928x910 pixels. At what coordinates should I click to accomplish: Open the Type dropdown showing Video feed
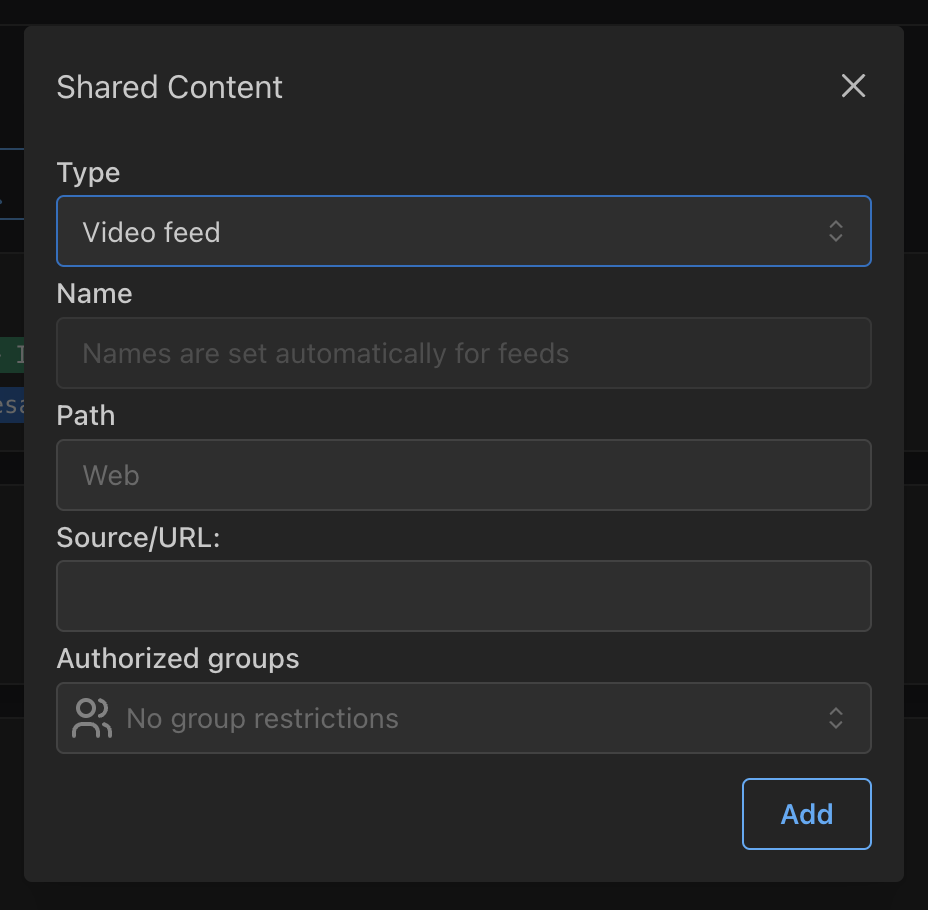[464, 231]
